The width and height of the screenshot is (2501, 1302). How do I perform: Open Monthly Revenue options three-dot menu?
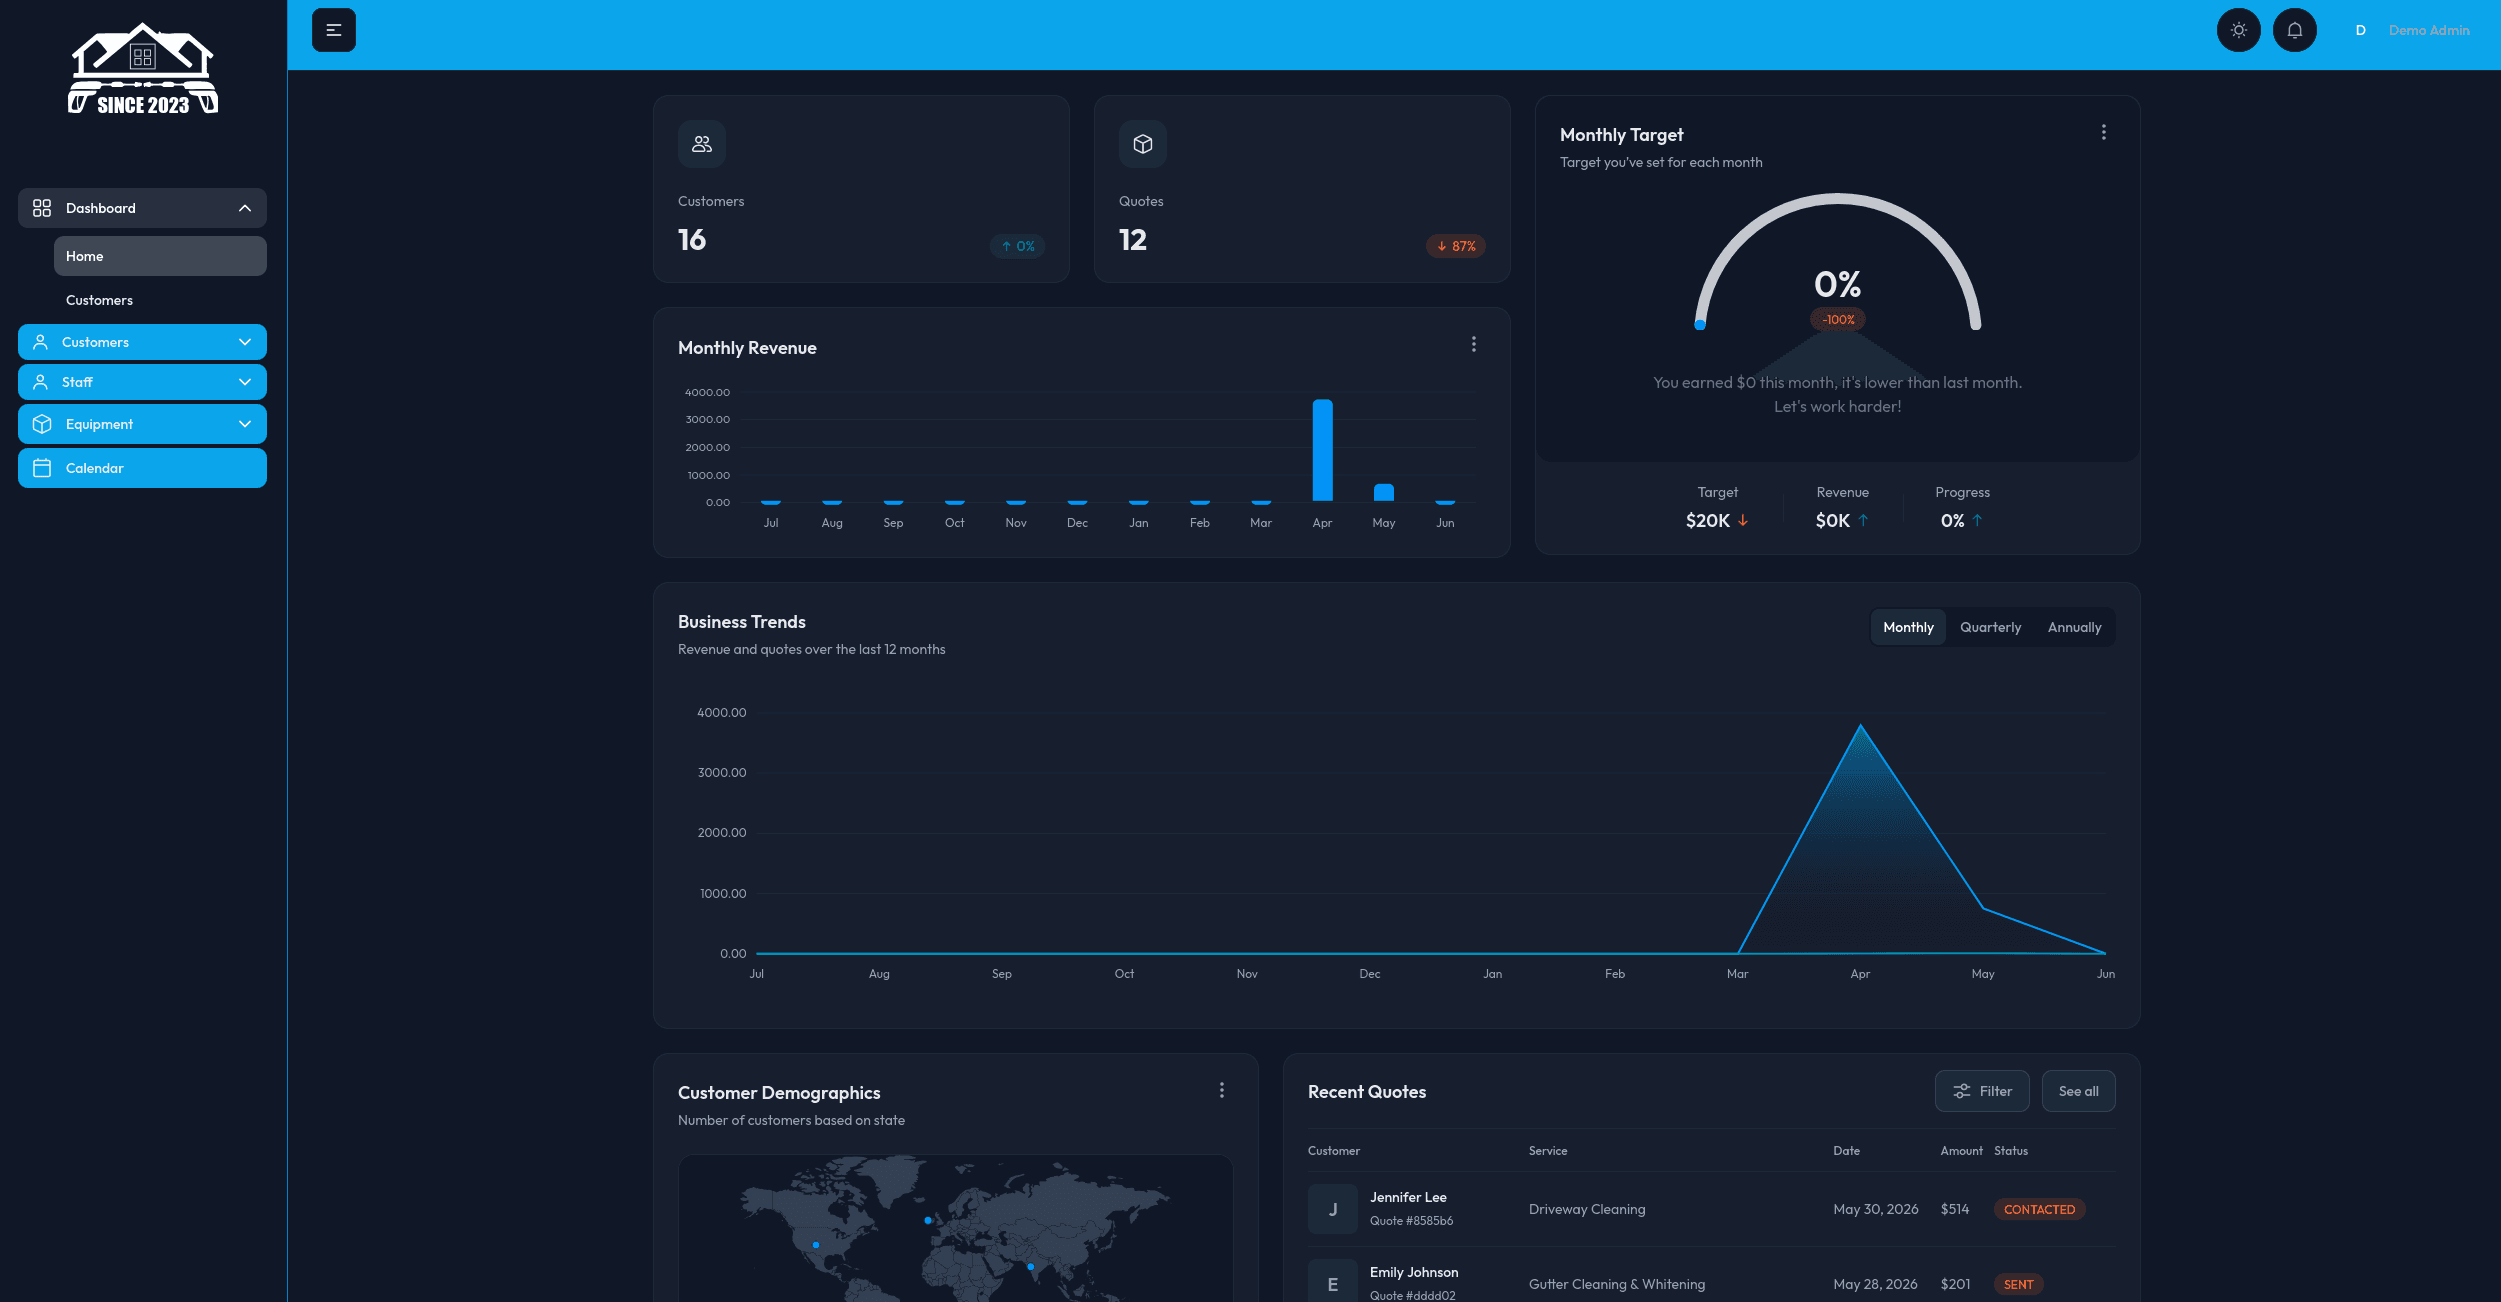(x=1474, y=344)
